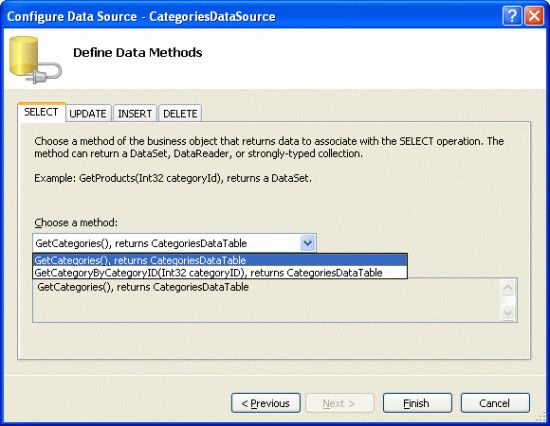Select GetCategoryByCategoryID(Int32 categoryID) option
This screenshot has height=426, width=550.
click(220, 273)
